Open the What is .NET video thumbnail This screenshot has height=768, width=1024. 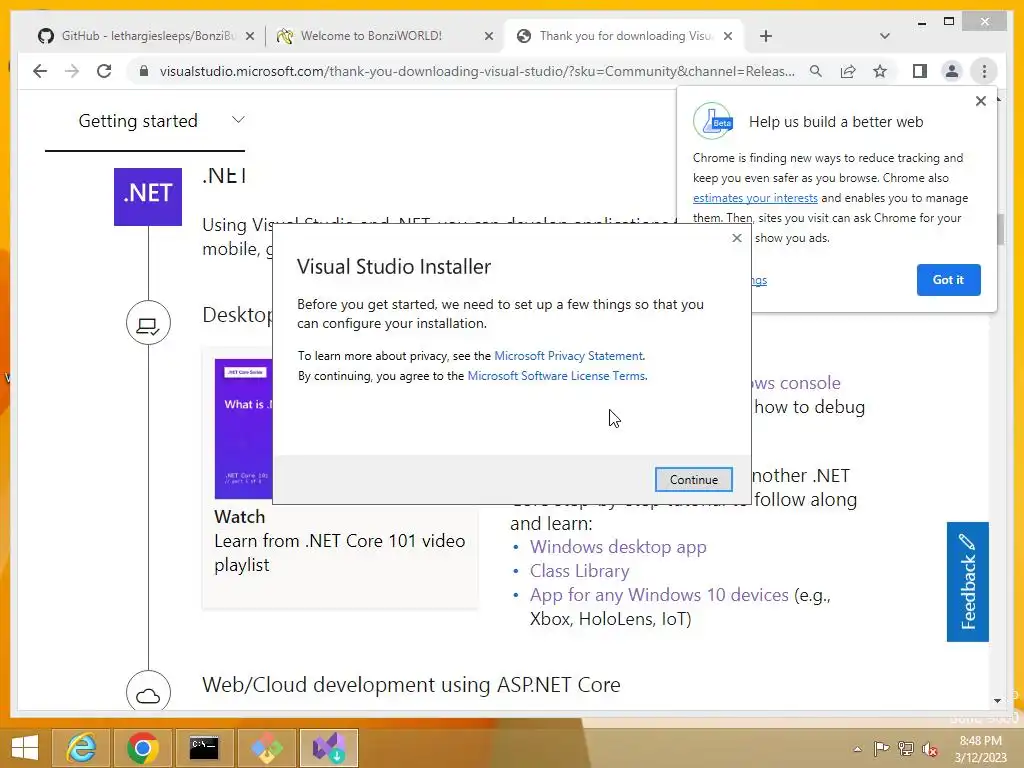click(243, 428)
